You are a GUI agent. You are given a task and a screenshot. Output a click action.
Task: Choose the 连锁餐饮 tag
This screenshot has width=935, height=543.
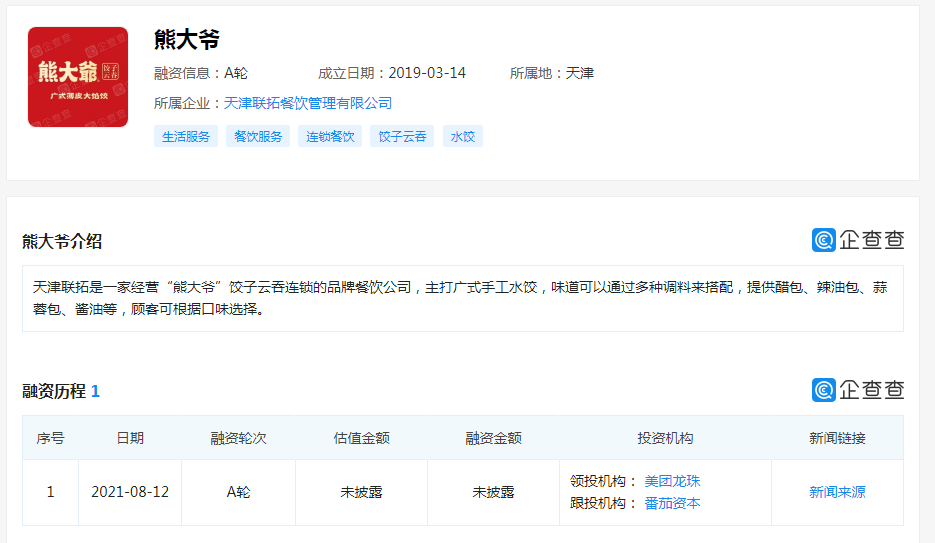click(330, 136)
